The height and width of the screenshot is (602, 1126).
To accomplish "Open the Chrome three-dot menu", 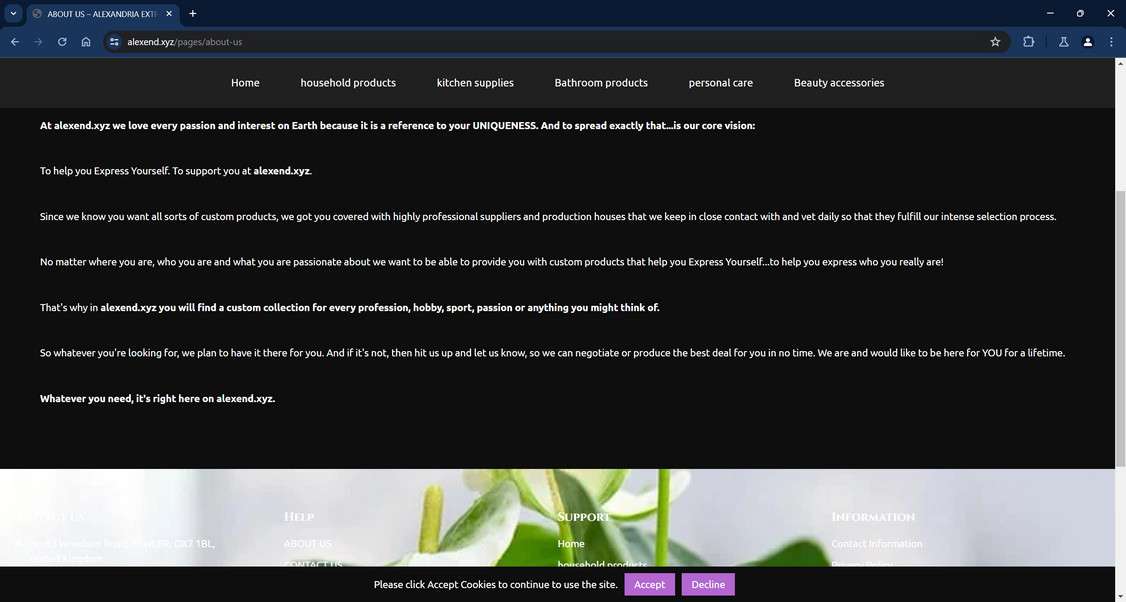I will pos(1111,42).
